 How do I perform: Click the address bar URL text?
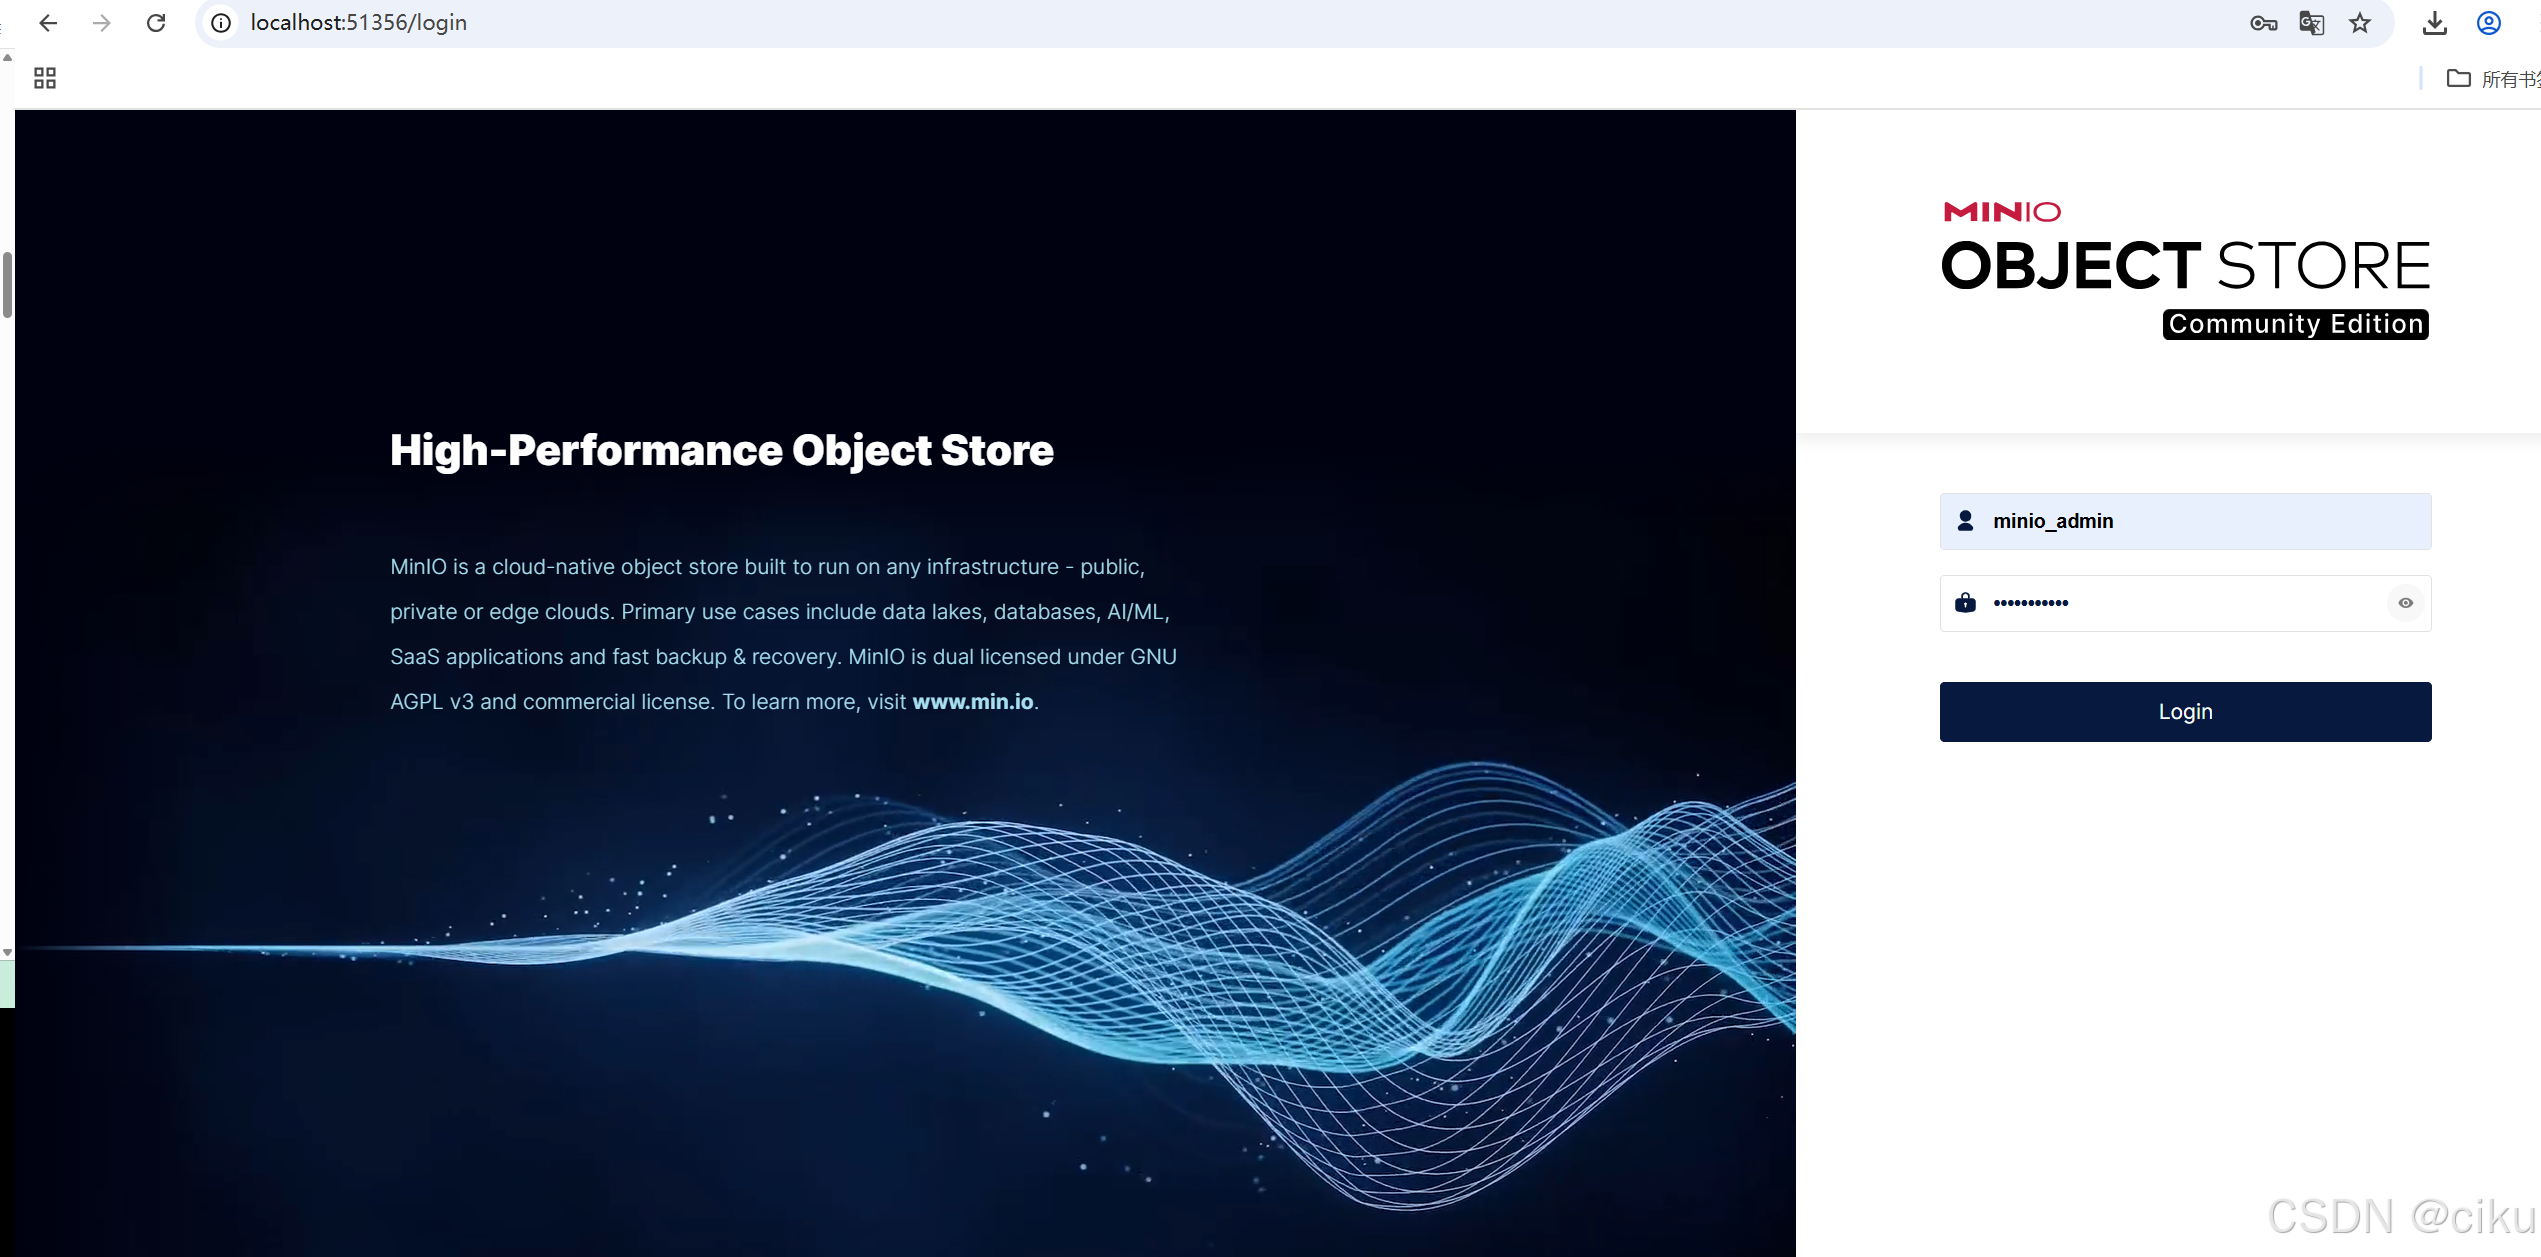(x=358, y=23)
